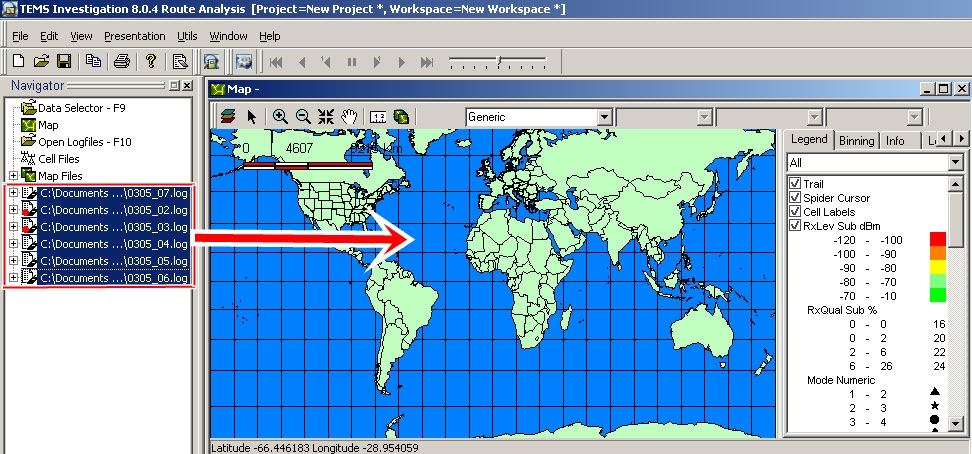Expand the 0305_05.log logfile node

pos(14,261)
